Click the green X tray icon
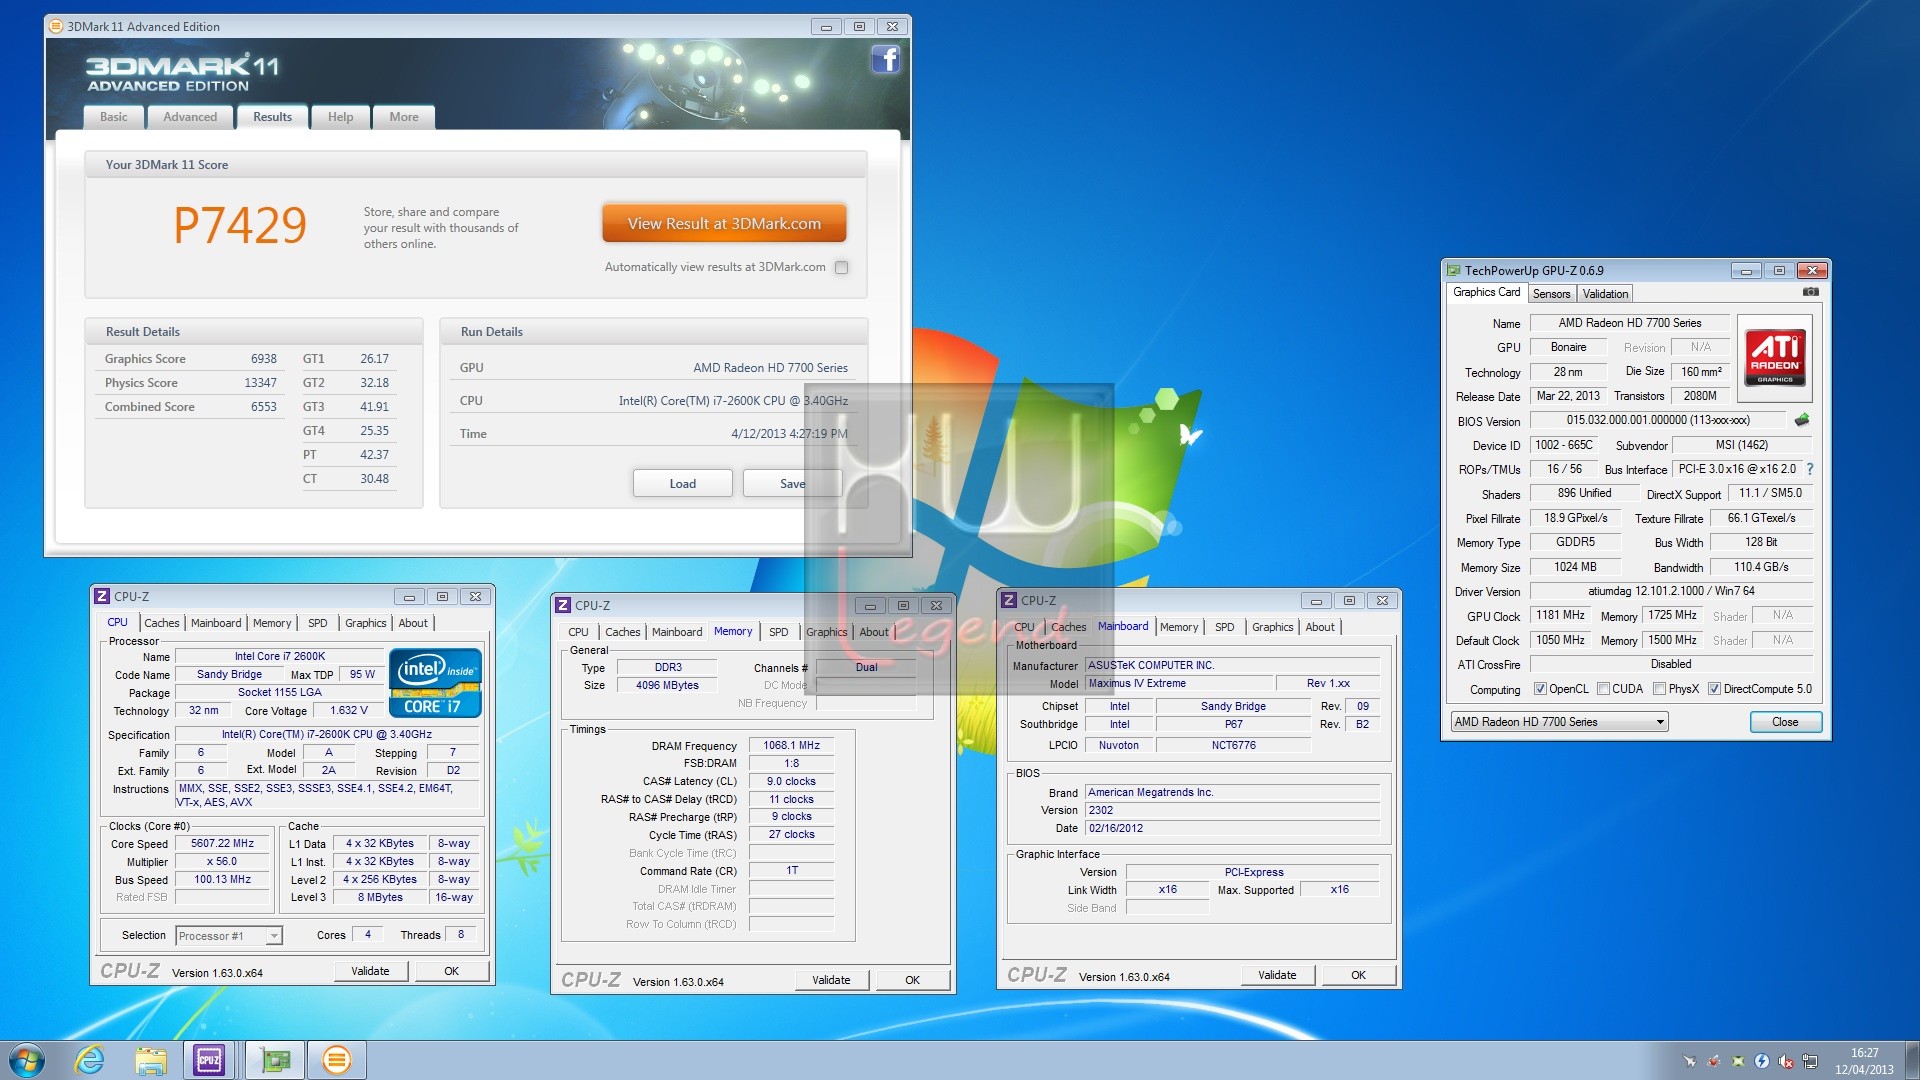The width and height of the screenshot is (1920, 1080). [x=1738, y=1061]
